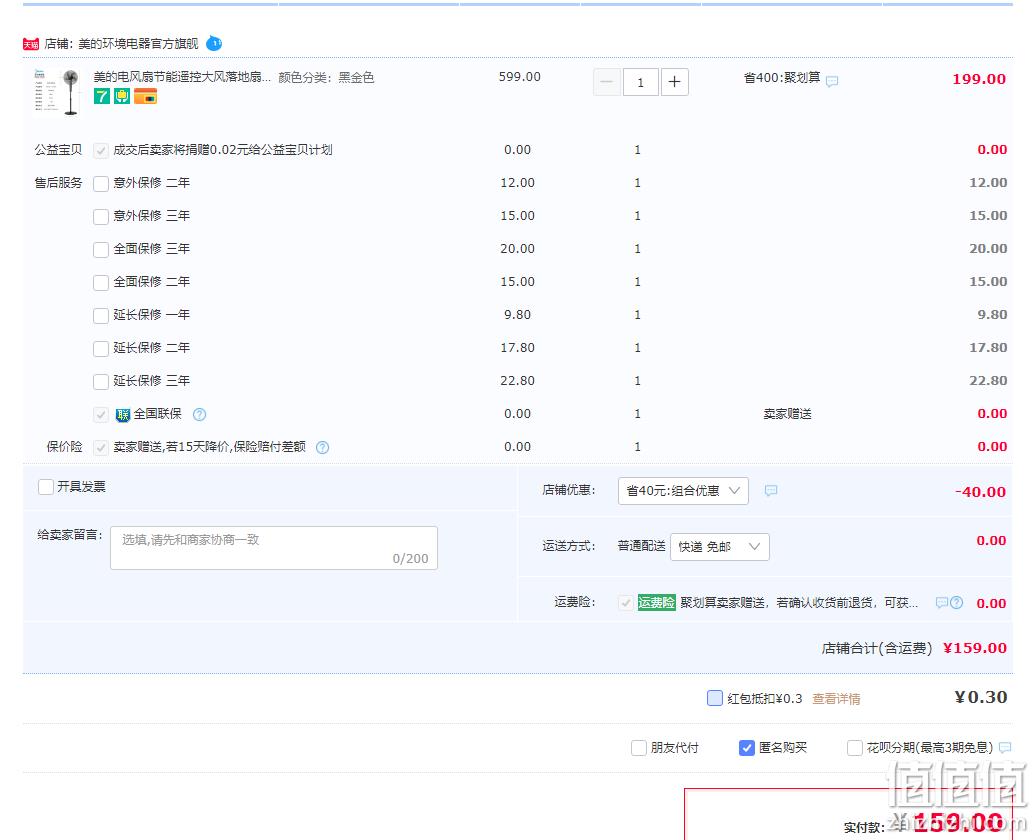1036x840 pixels.
Task: Click the green 运费险 badge
Action: click(x=656, y=603)
